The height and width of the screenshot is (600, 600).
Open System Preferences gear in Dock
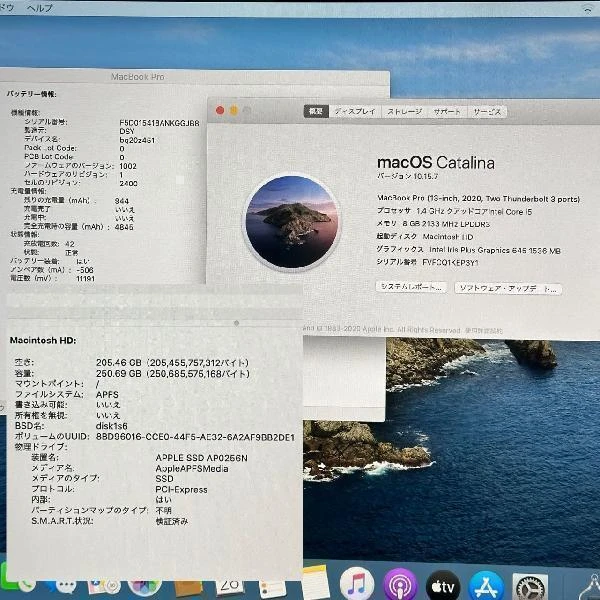[x=530, y=587]
